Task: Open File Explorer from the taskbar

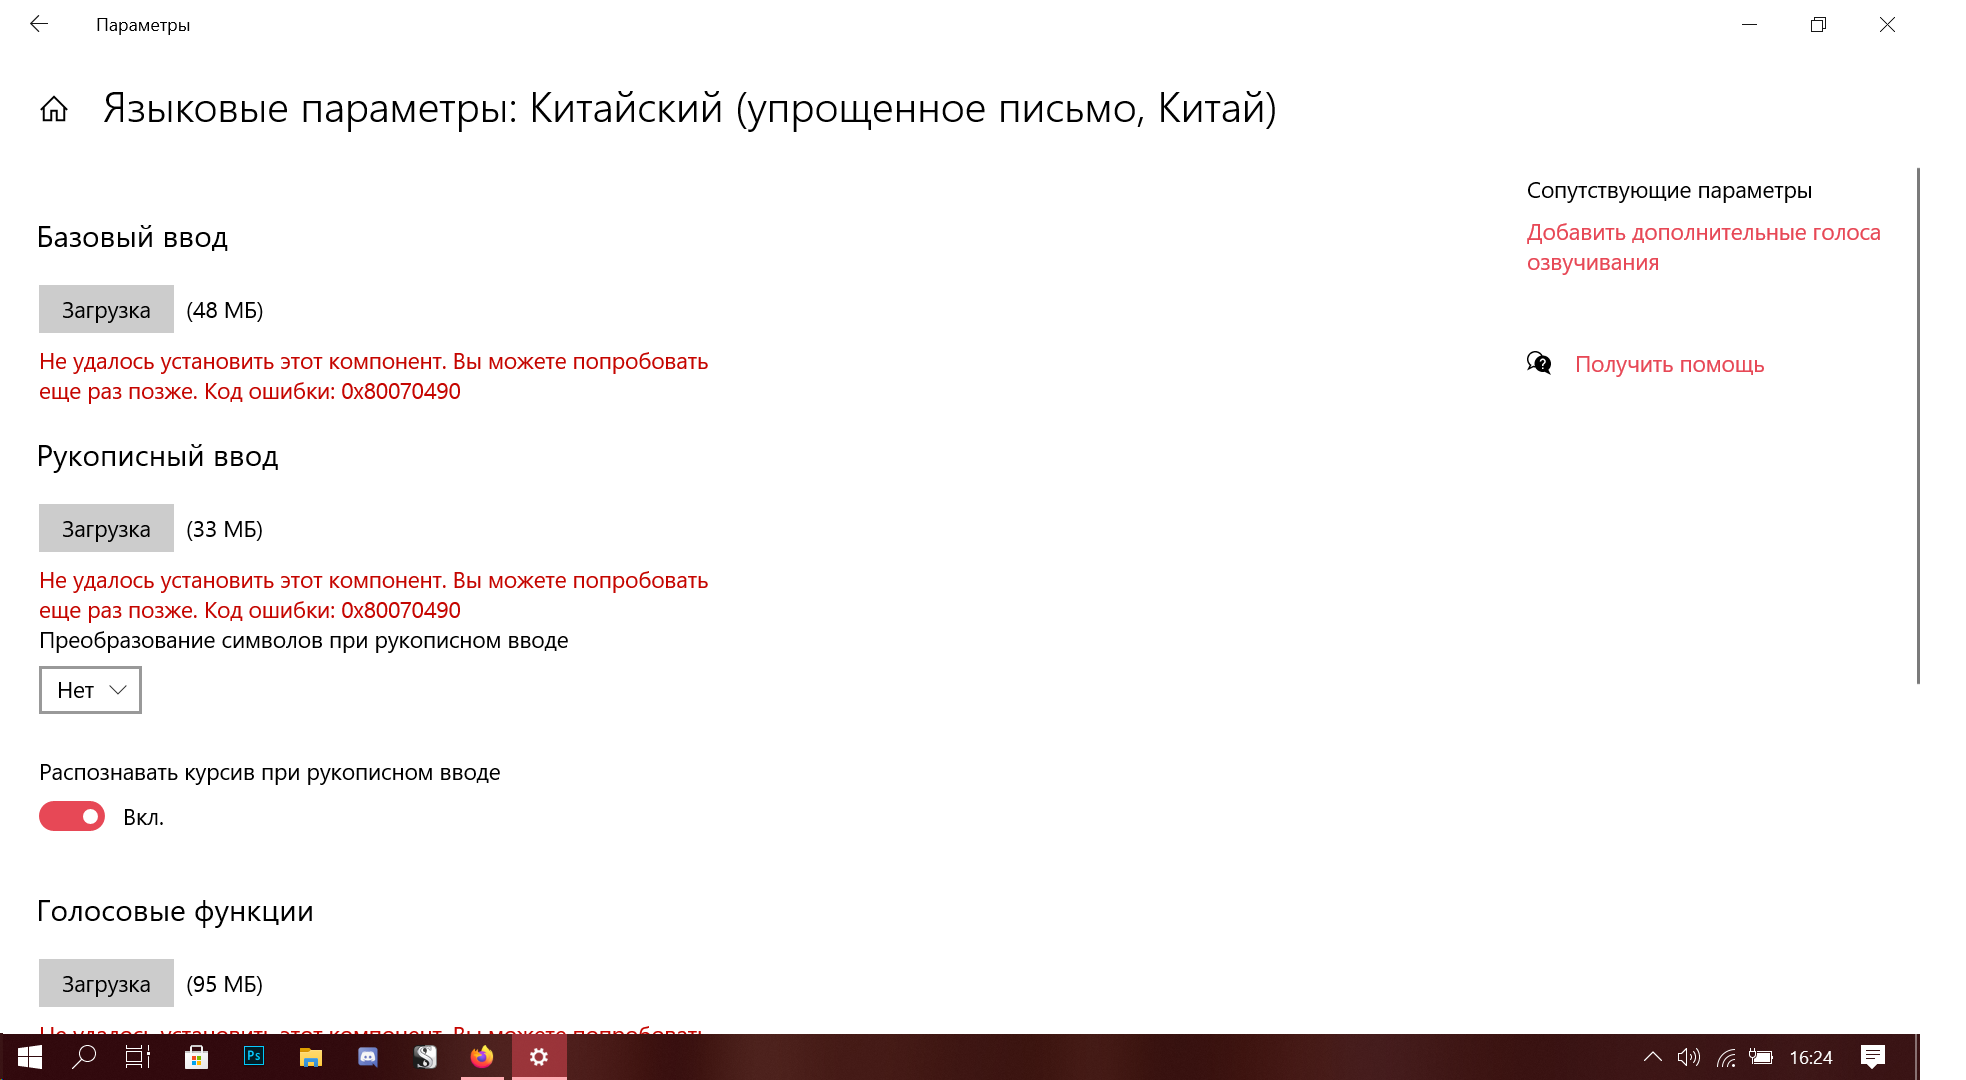Action: [311, 1057]
